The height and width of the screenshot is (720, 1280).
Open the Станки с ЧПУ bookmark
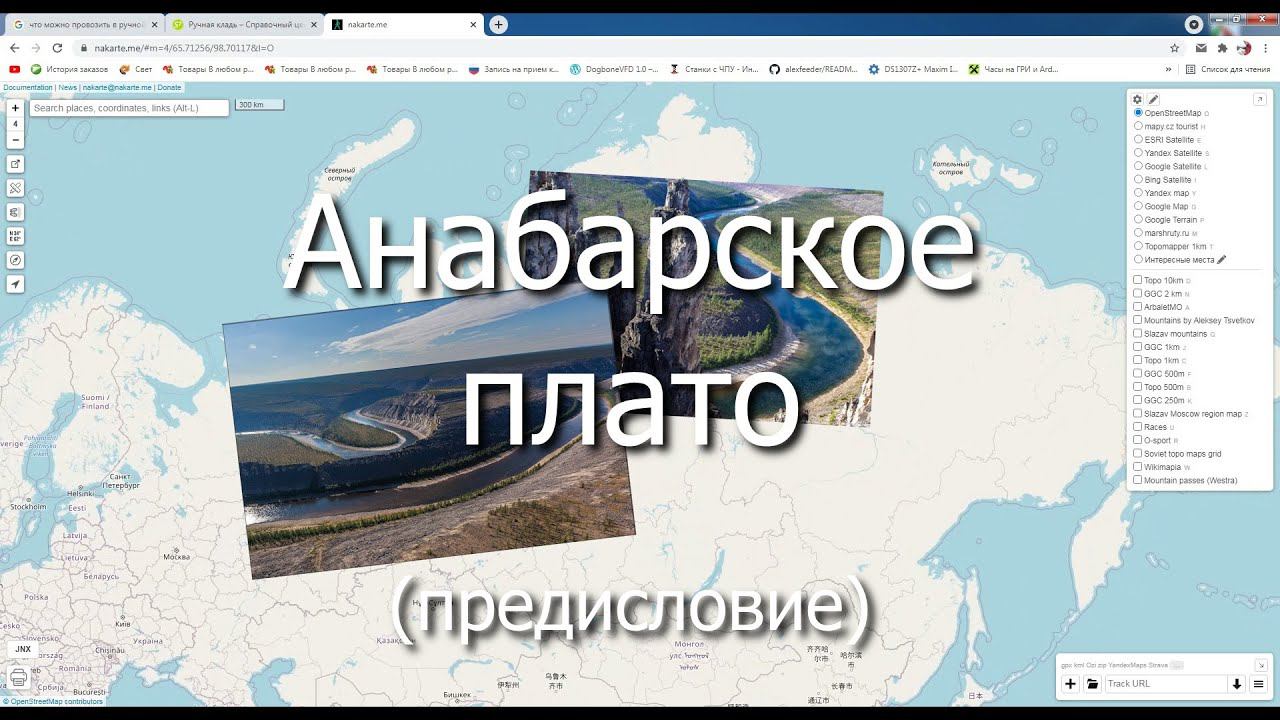(714, 70)
